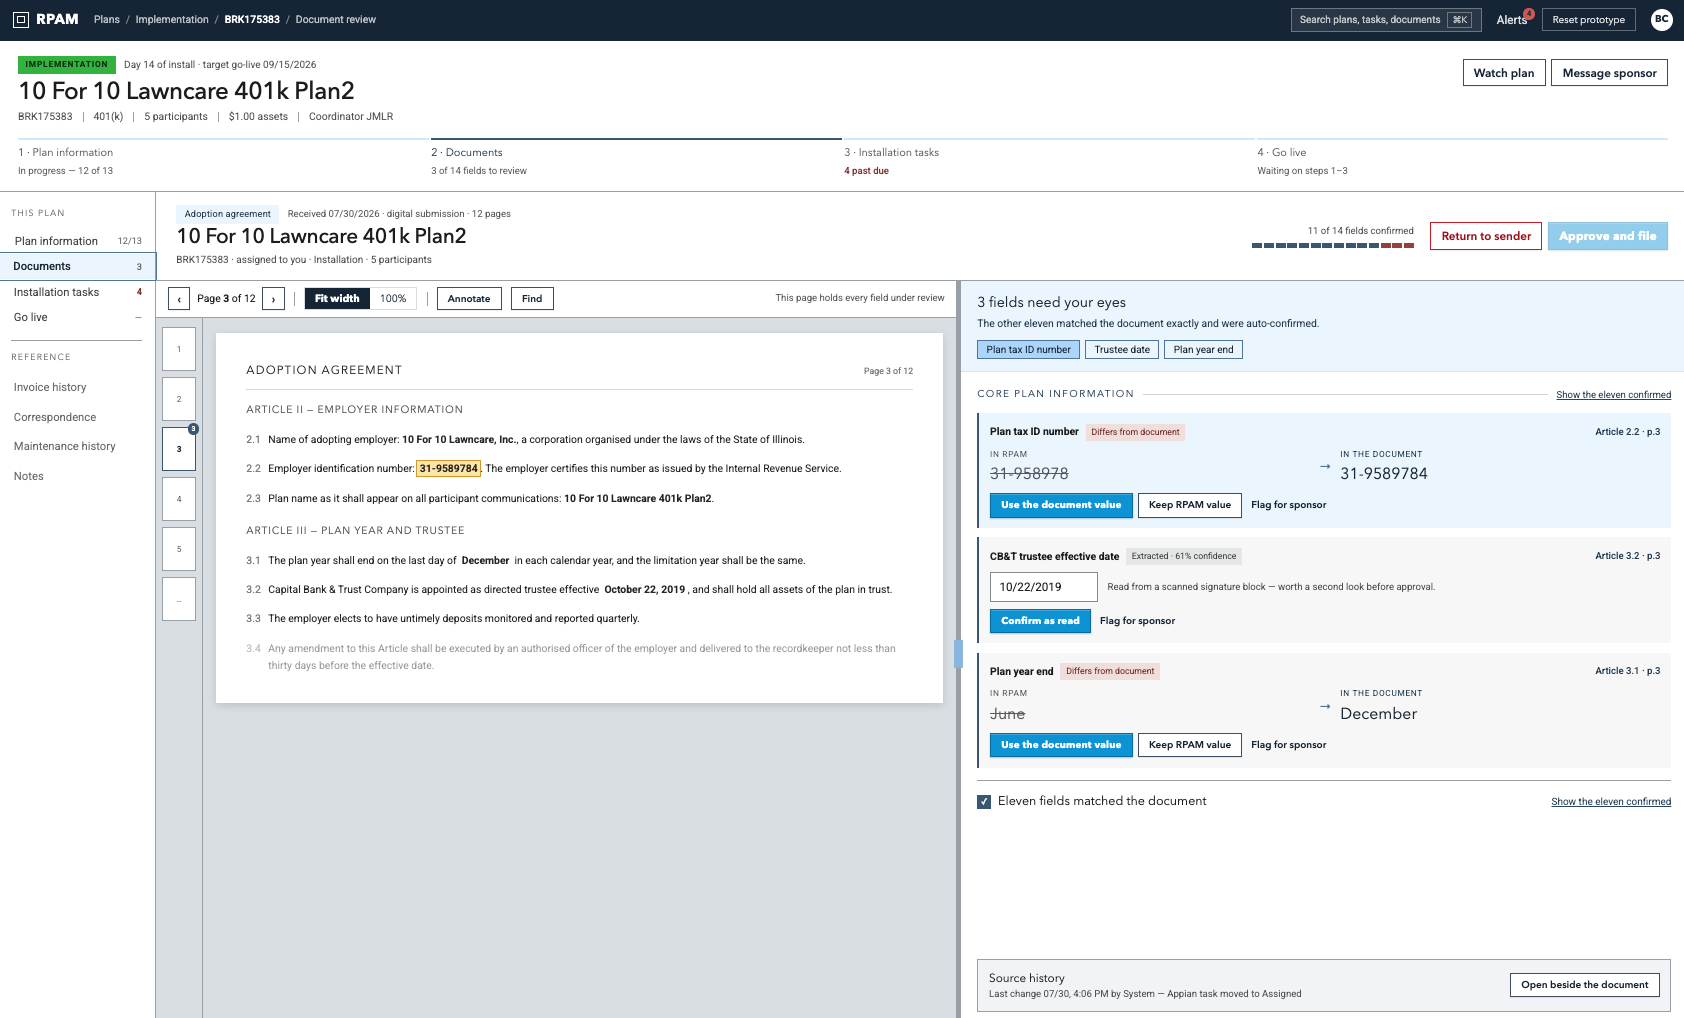The image size is (1684, 1018).
Task: Click trustee date input 10/22/2019
Action: [x=1044, y=587]
